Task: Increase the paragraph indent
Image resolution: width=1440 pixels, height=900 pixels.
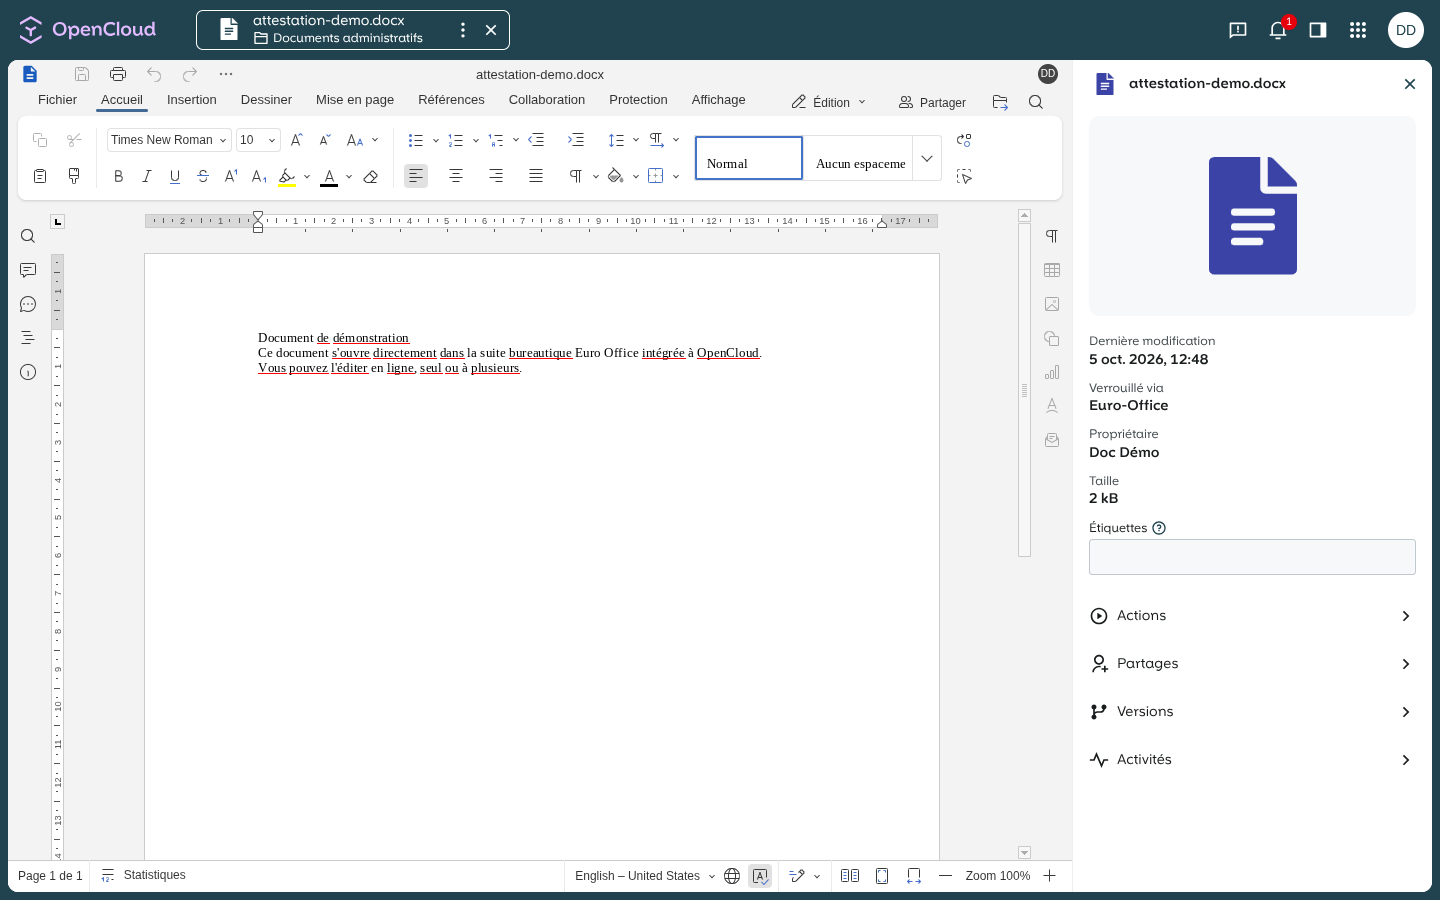Action: pyautogui.click(x=576, y=140)
